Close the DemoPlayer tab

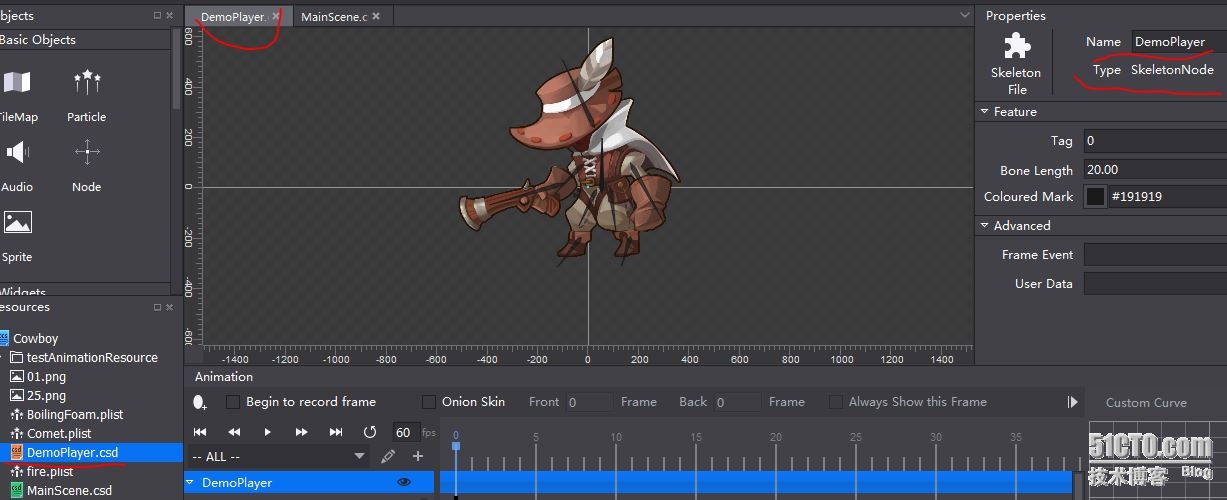[x=277, y=17]
